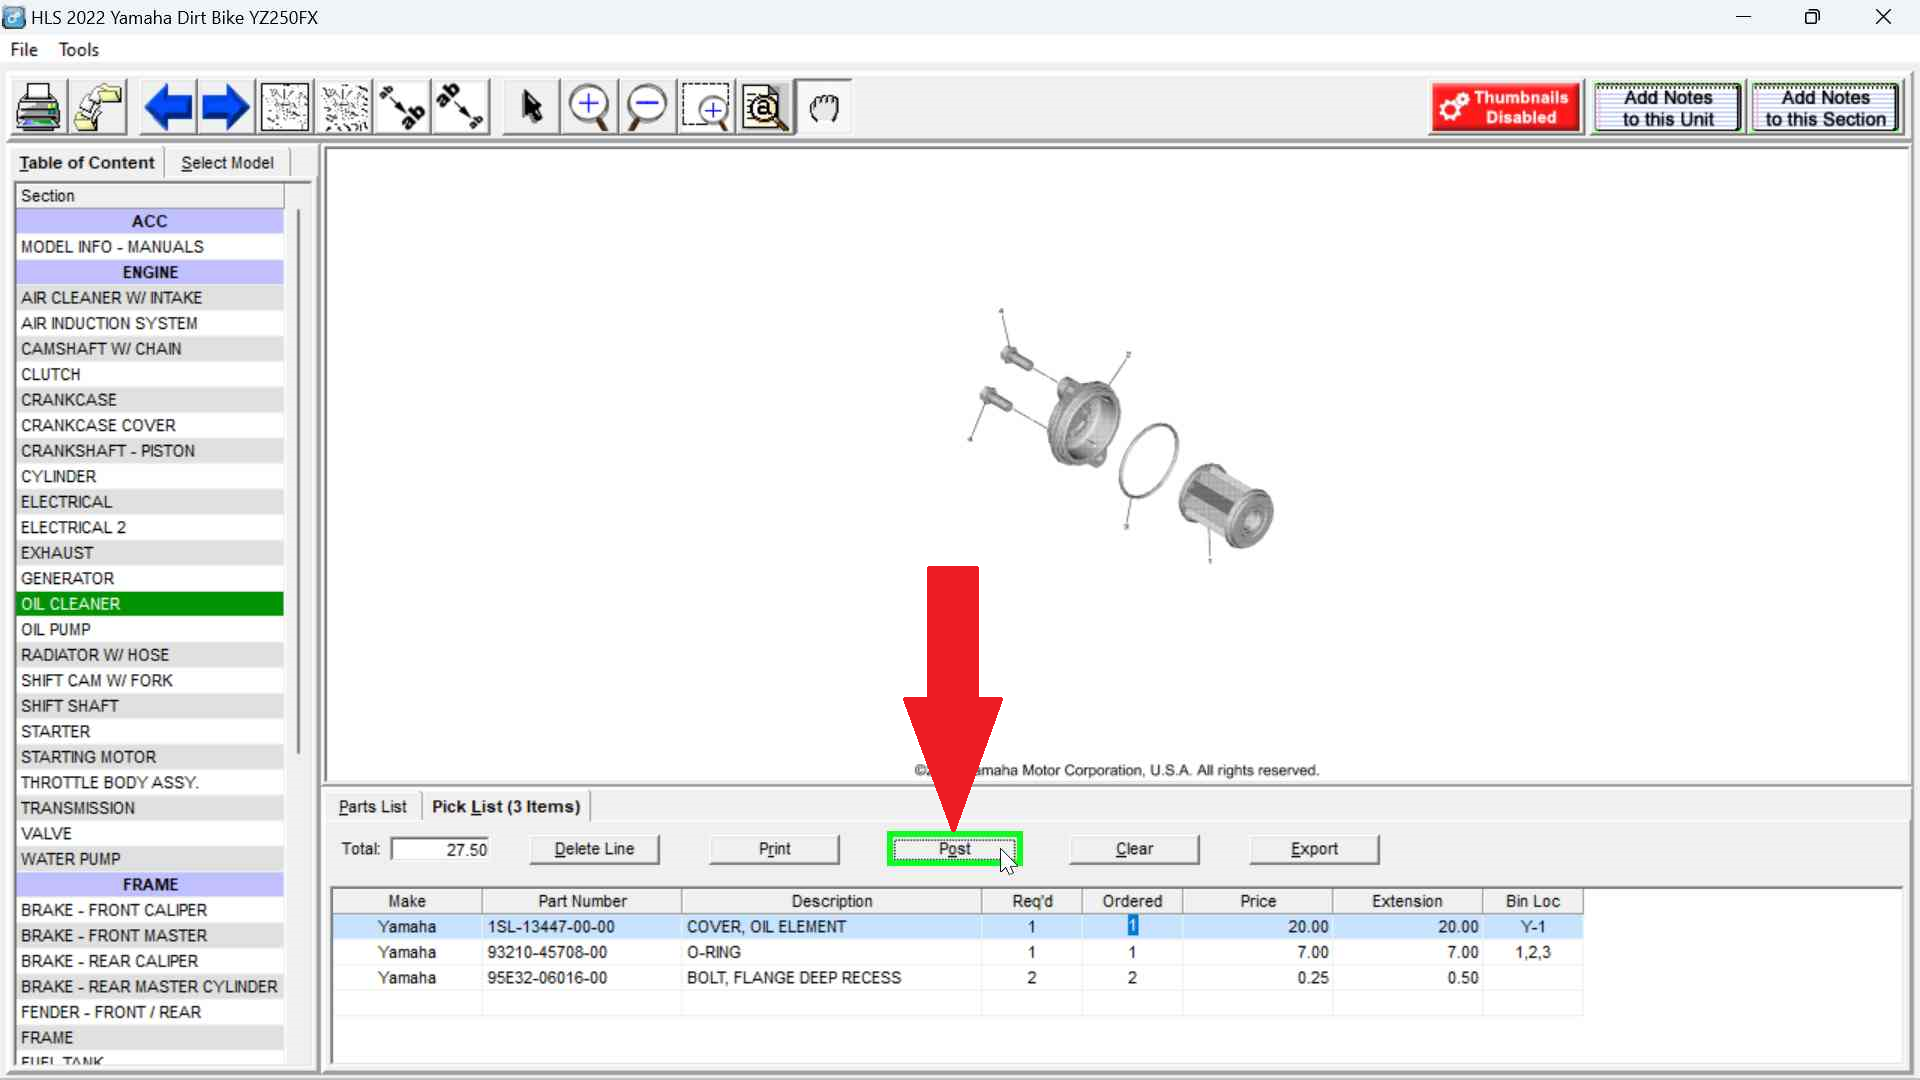Screen dimensions: 1920x1080
Task: Switch to the Select Model tab
Action: click(x=227, y=163)
